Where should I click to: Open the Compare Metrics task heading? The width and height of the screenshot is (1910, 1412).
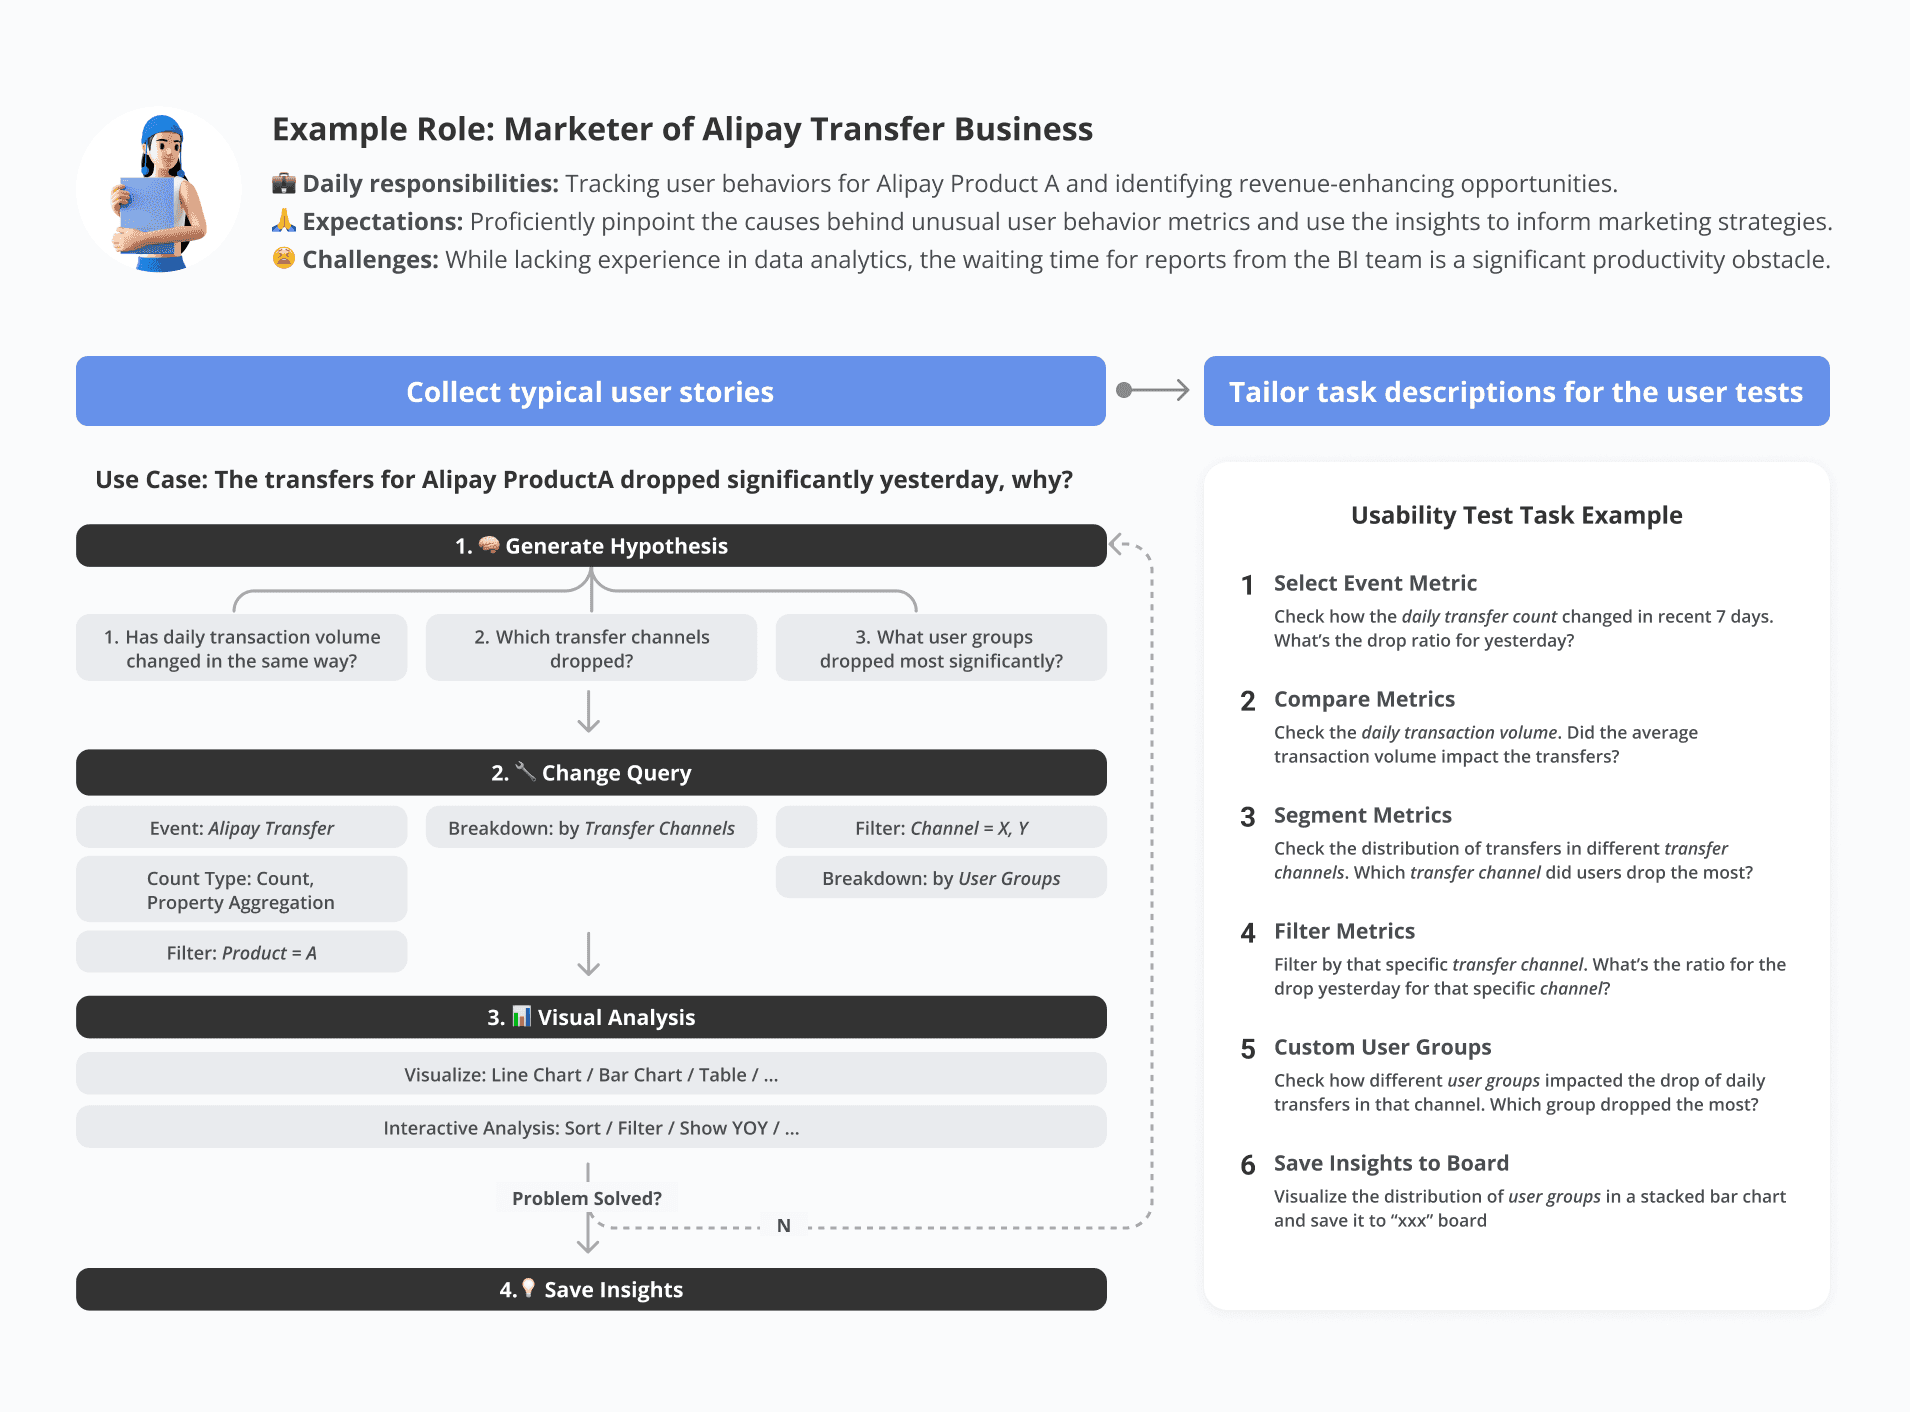tap(1364, 699)
